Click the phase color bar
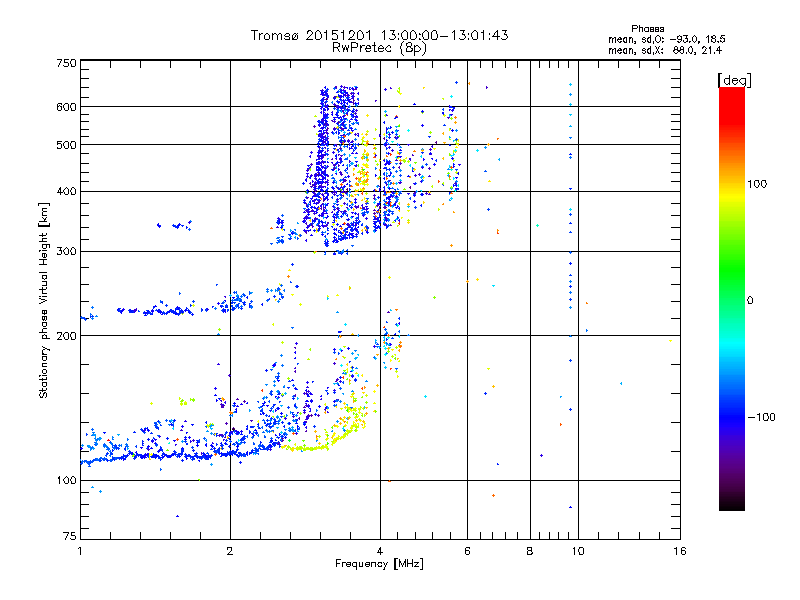 732,298
